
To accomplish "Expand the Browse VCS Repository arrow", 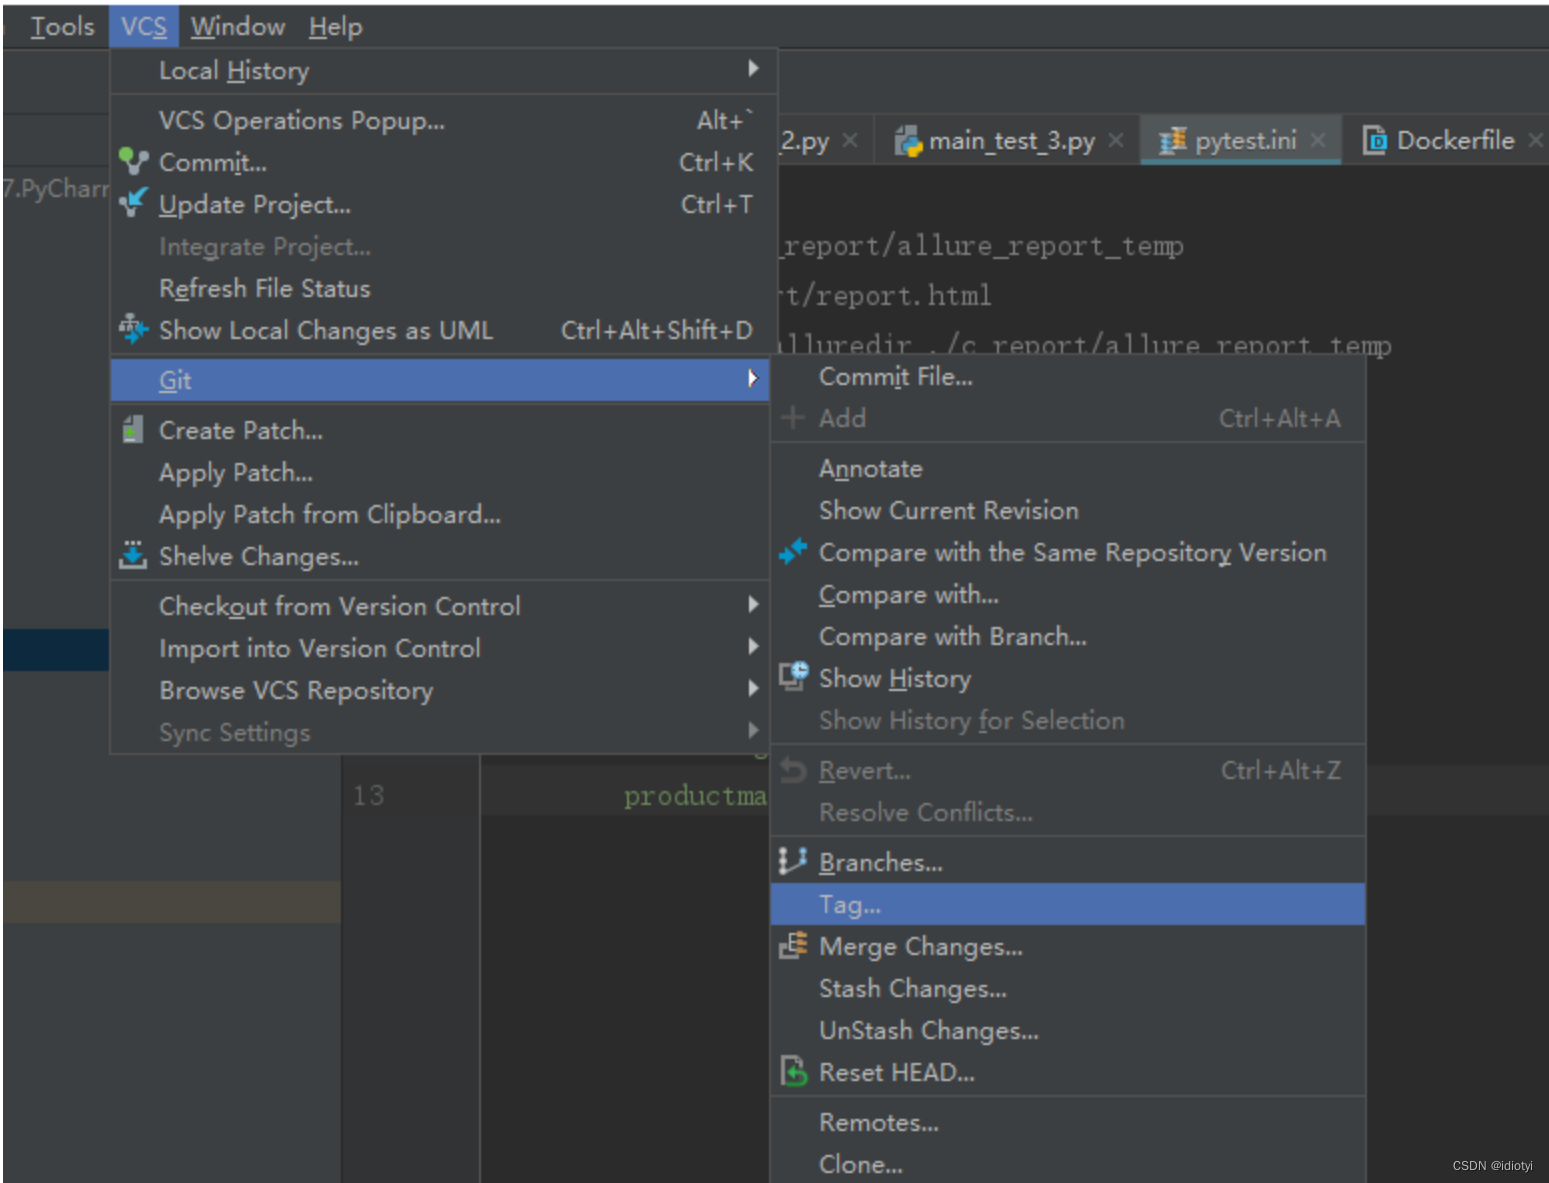I will (753, 688).
